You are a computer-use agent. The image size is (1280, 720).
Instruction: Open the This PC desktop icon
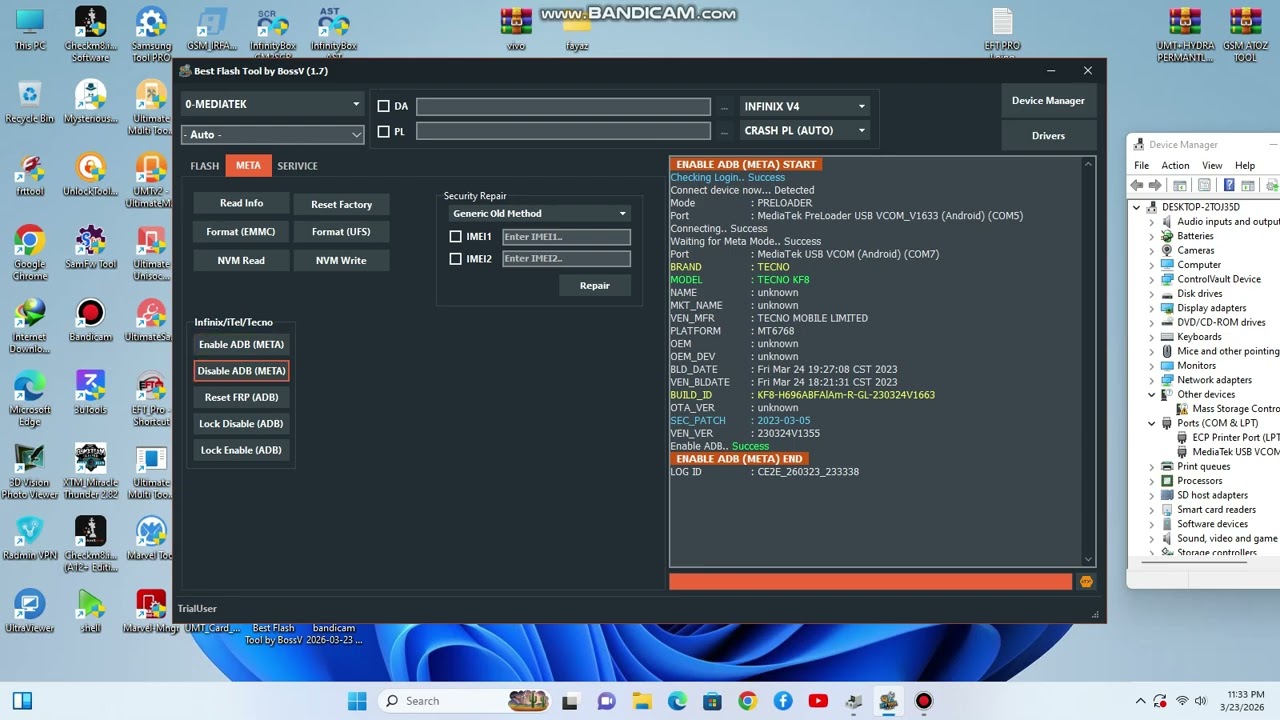click(x=30, y=30)
